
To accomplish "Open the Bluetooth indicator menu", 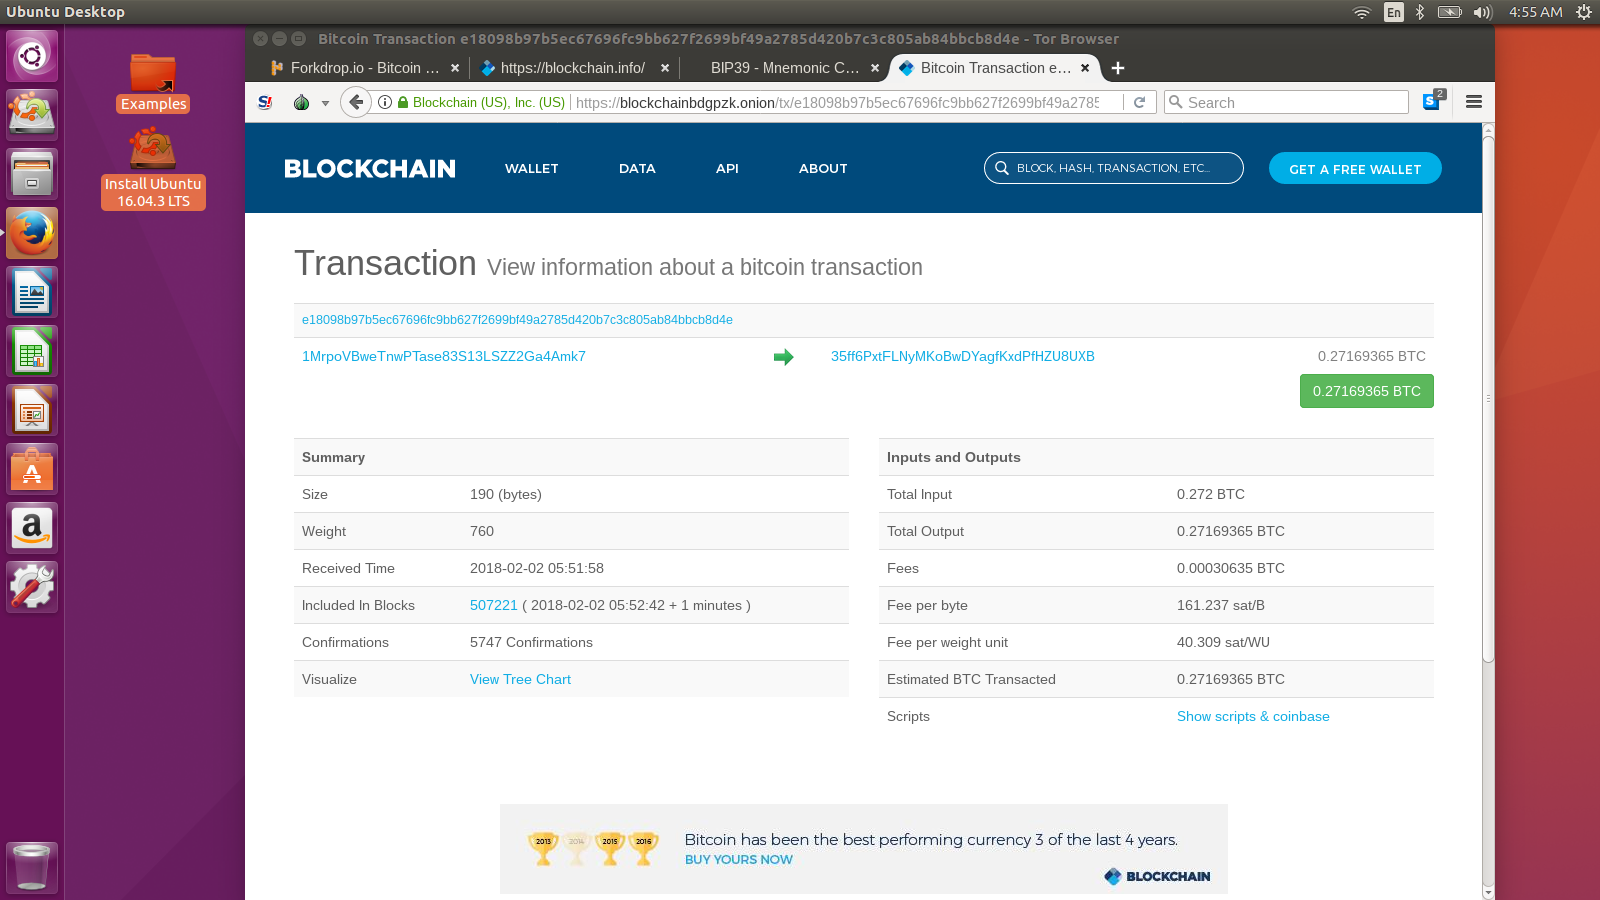I will coord(1419,12).
